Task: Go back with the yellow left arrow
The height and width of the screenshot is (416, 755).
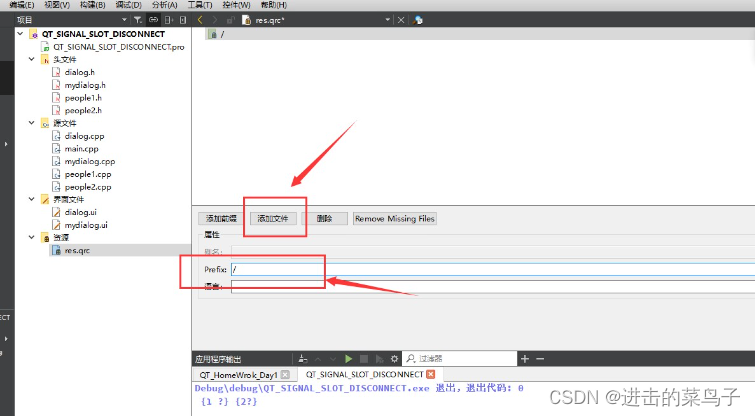Action: 200,20
